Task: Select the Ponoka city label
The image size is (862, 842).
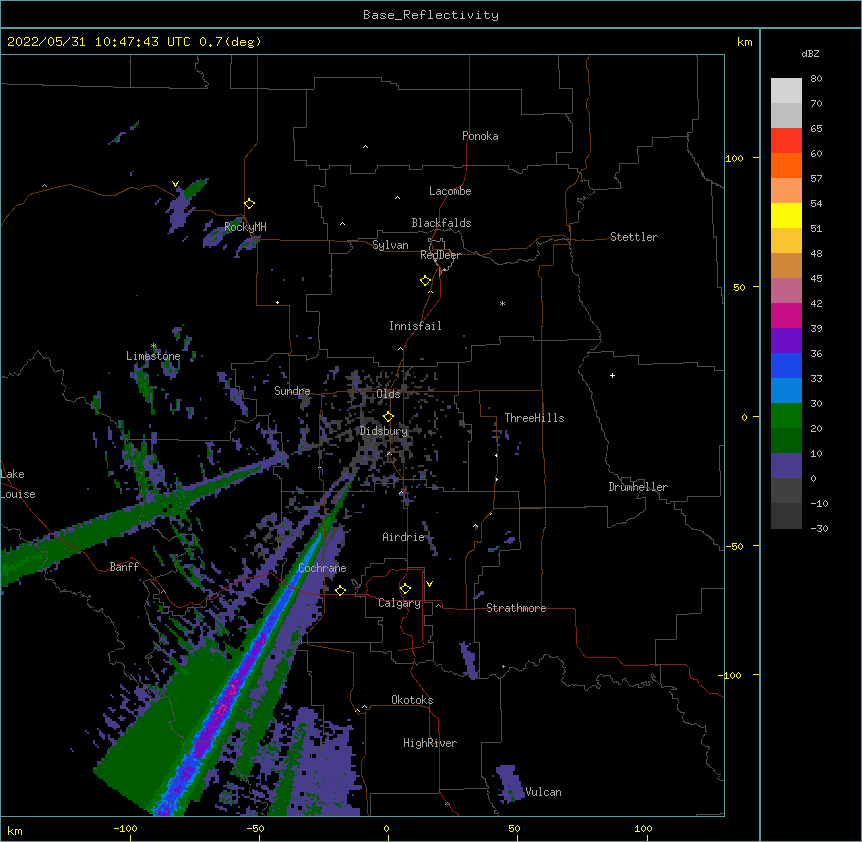Action: [x=480, y=136]
